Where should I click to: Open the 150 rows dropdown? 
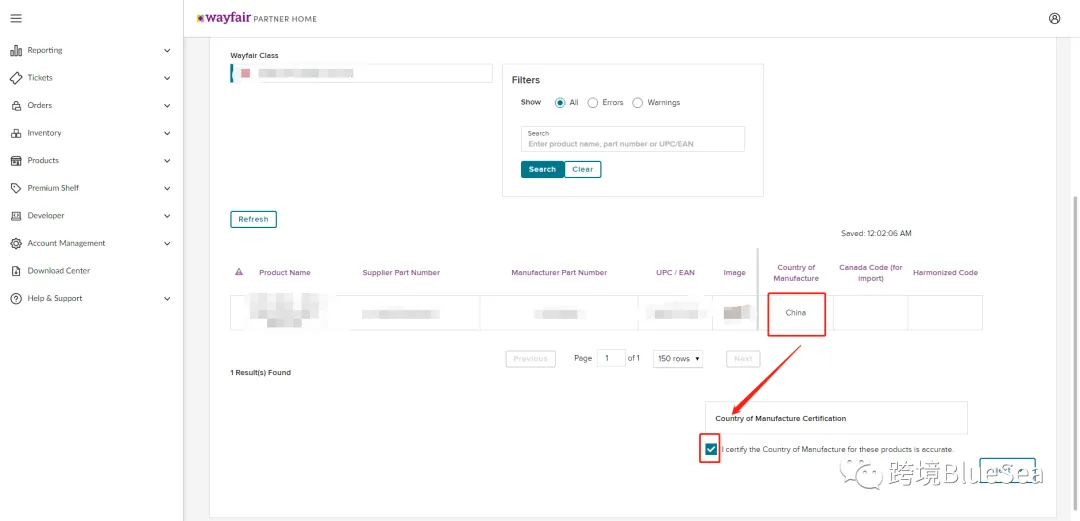678,358
